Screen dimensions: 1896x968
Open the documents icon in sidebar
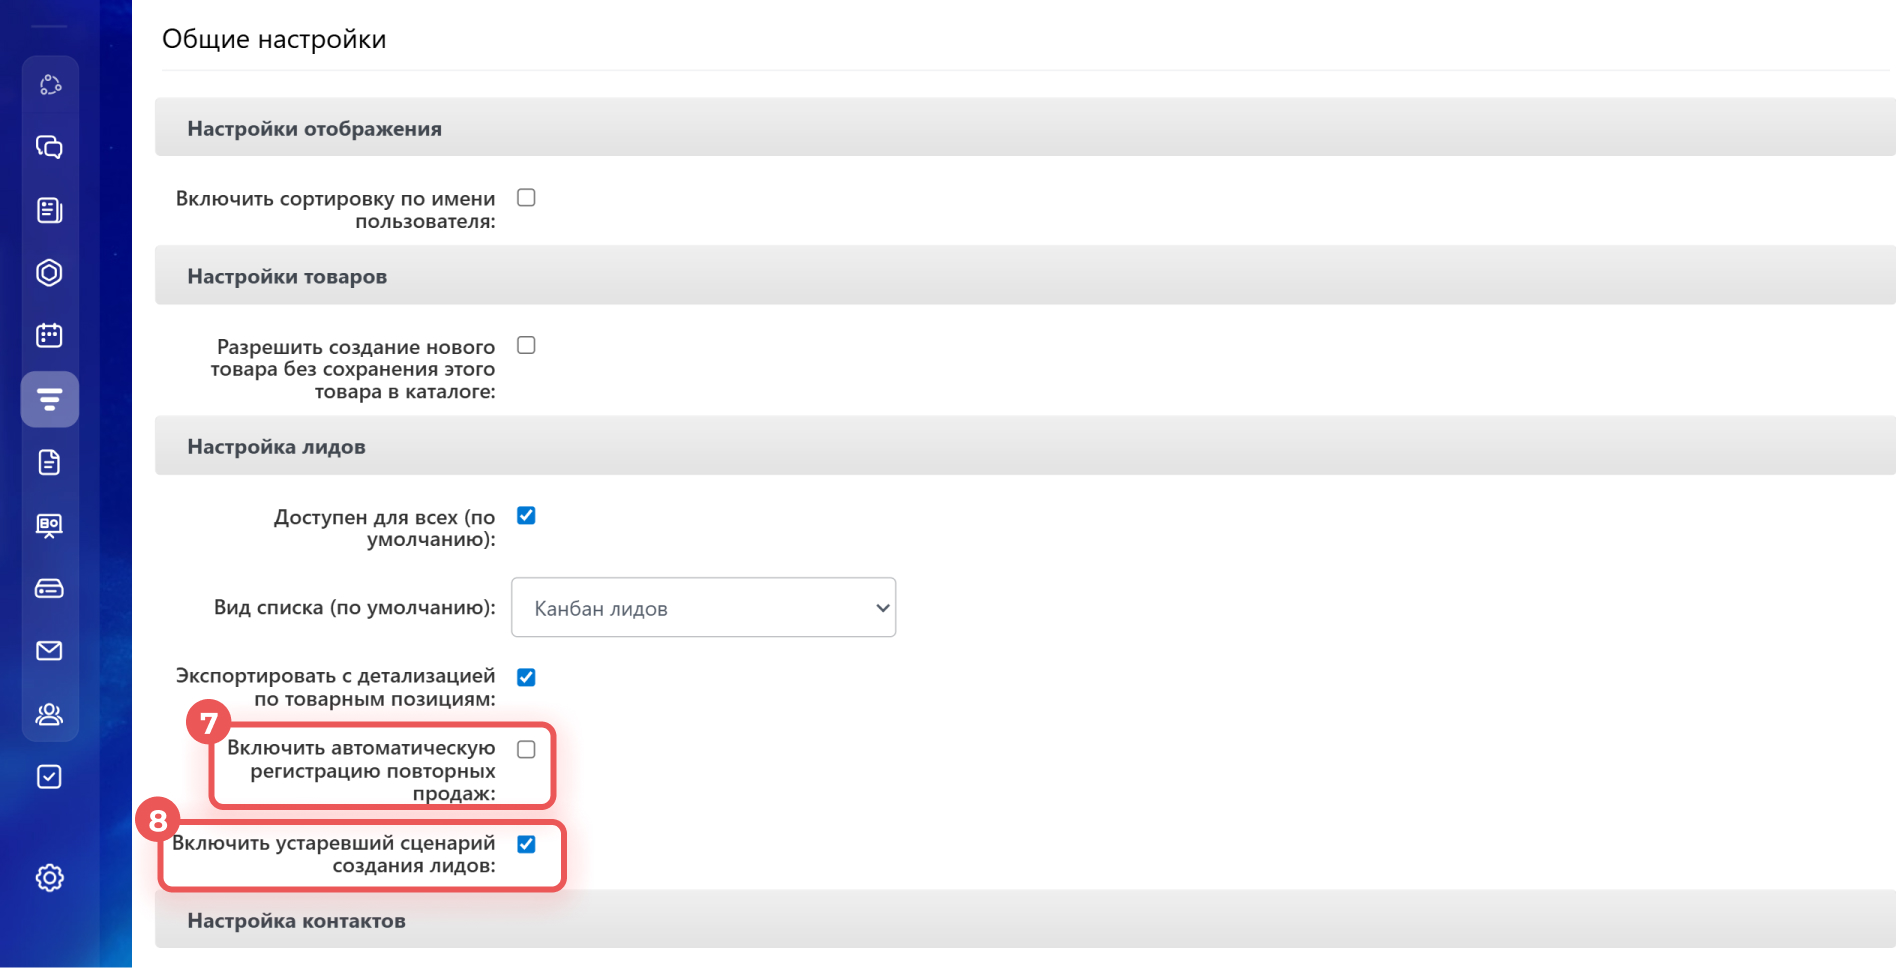(x=49, y=462)
